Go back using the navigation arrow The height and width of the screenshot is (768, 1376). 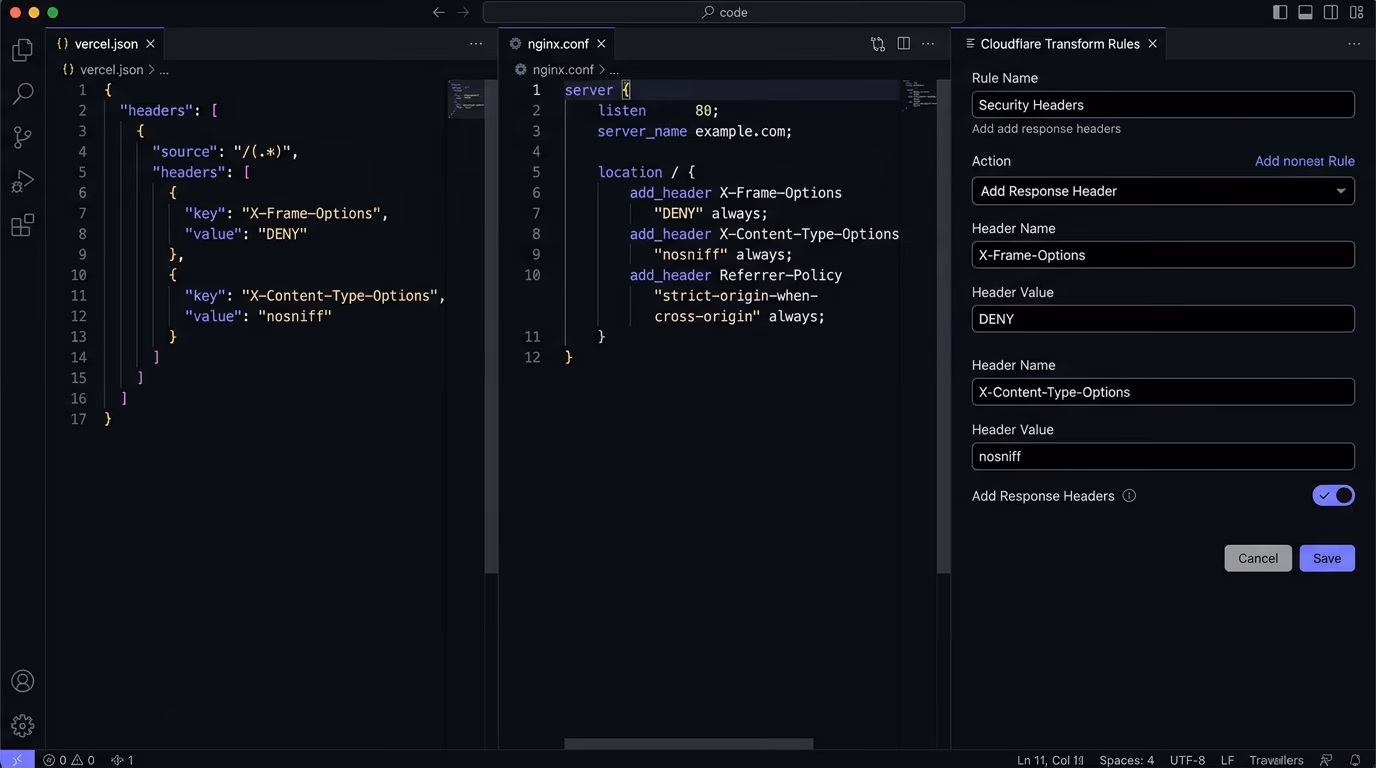[438, 12]
